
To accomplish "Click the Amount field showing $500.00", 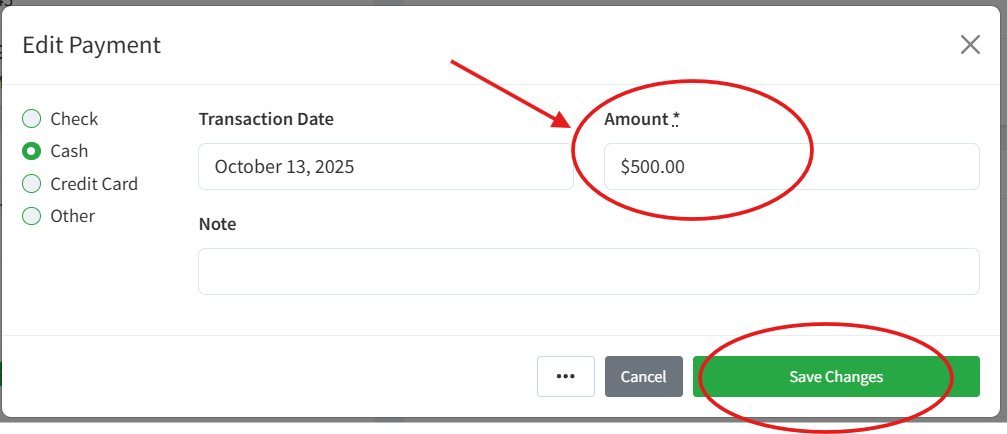I will point(790,167).
